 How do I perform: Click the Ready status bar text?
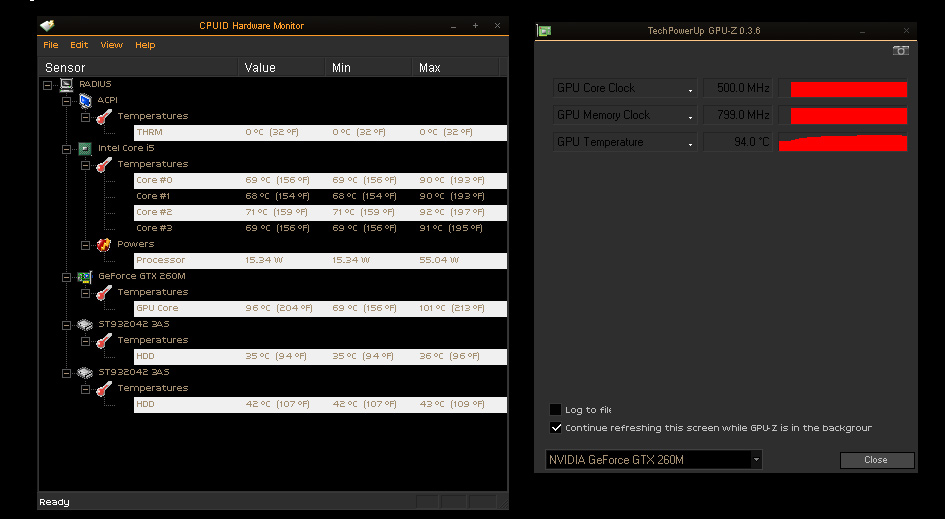pos(54,502)
